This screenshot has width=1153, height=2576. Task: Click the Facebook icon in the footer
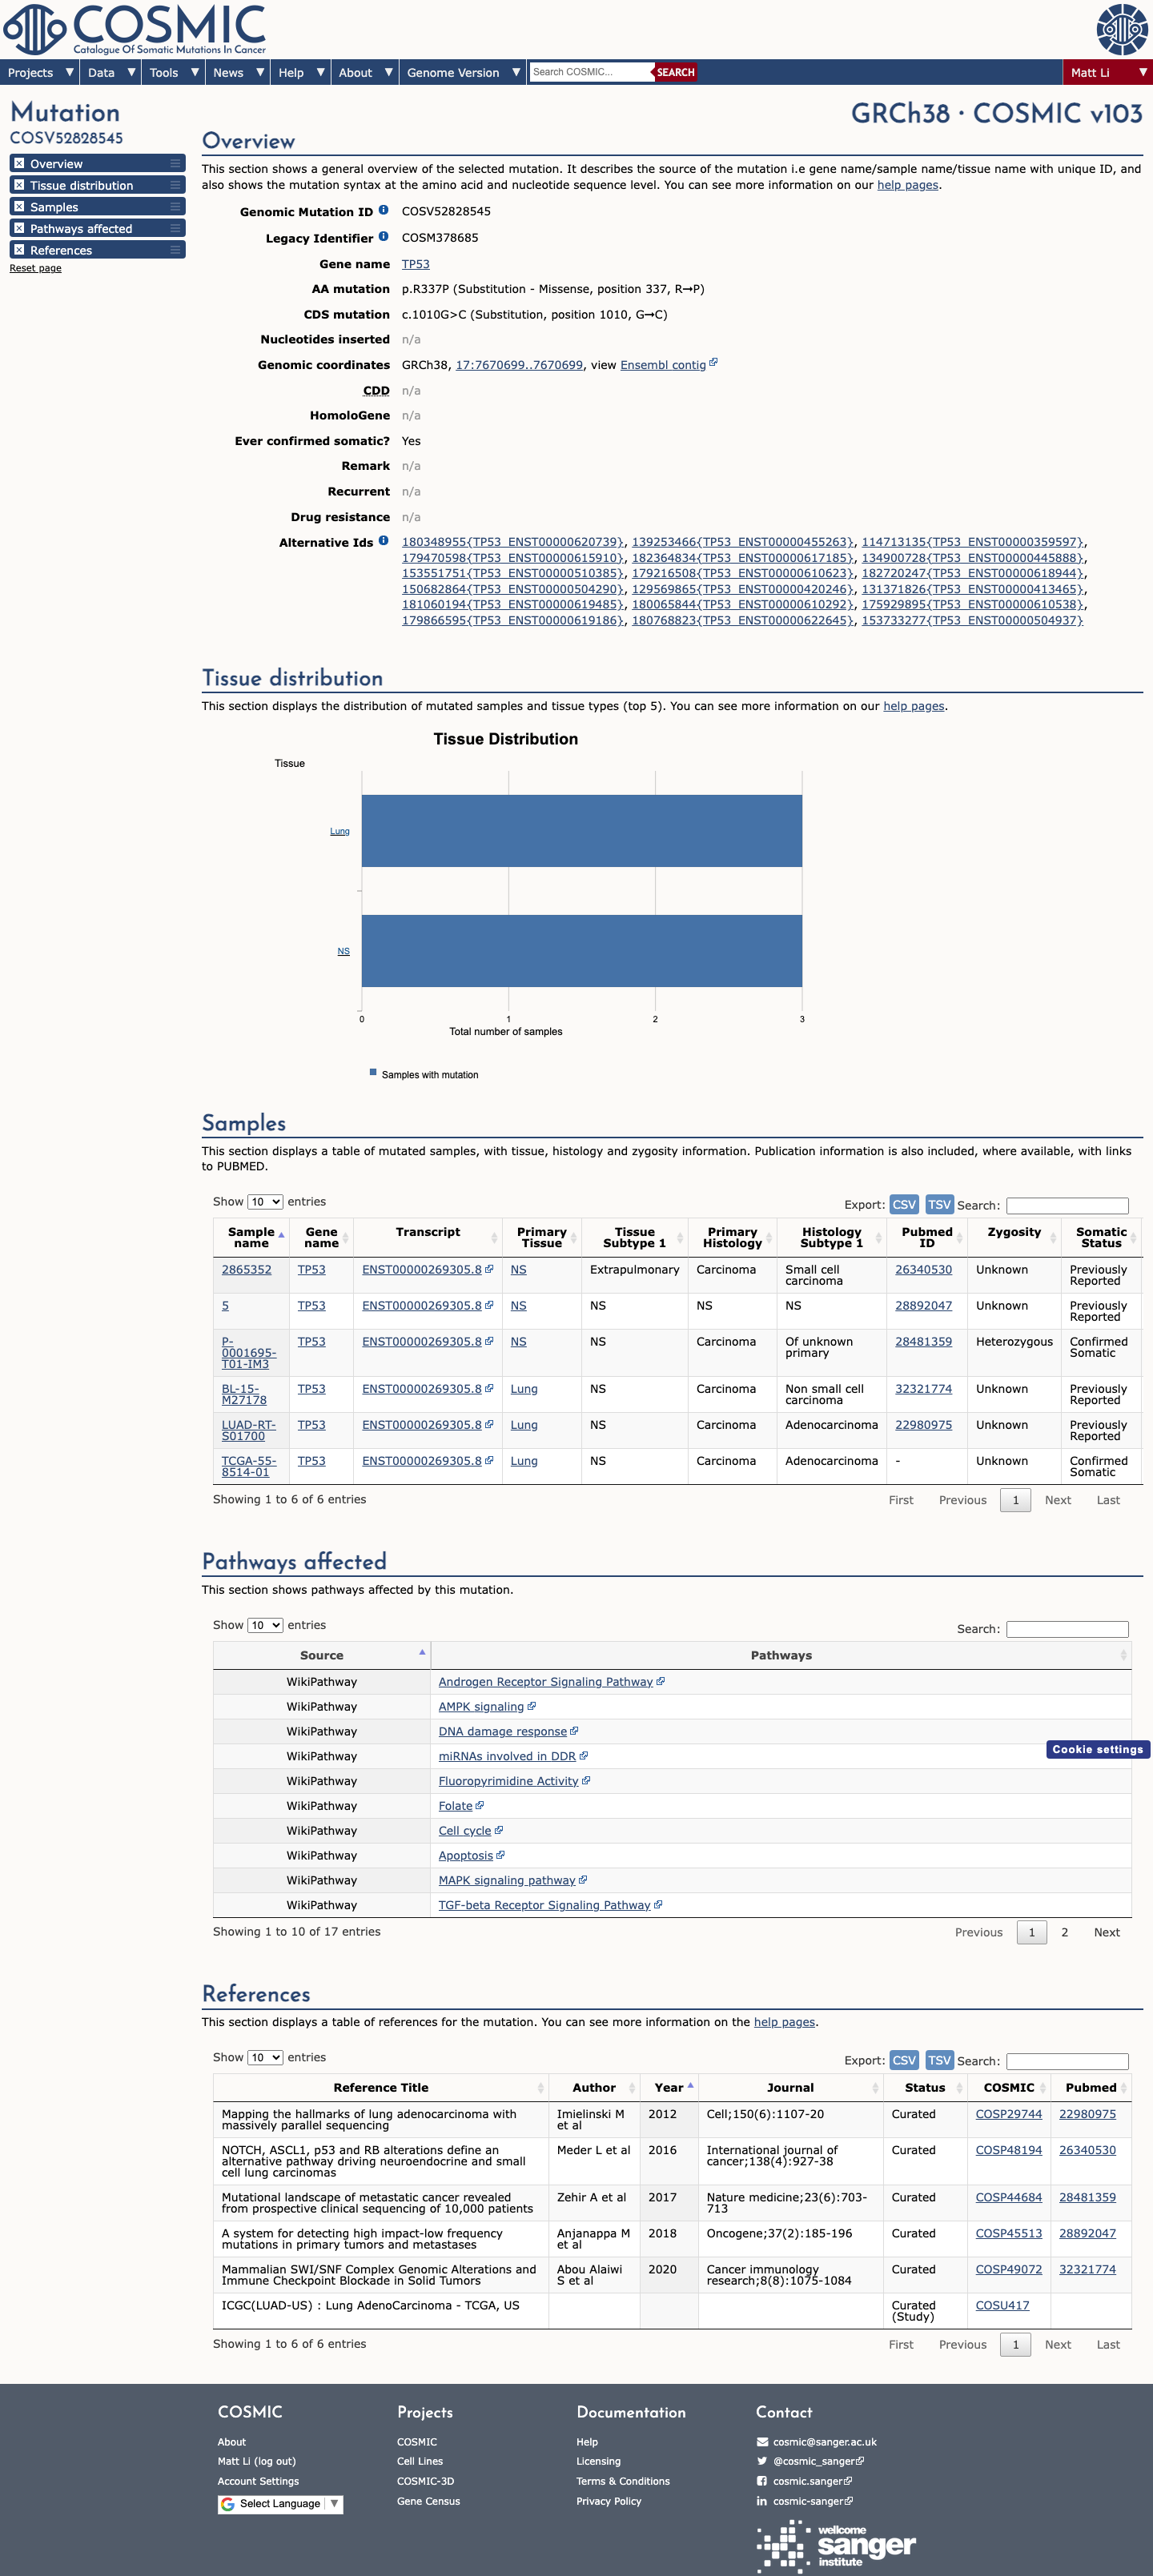click(x=762, y=2481)
